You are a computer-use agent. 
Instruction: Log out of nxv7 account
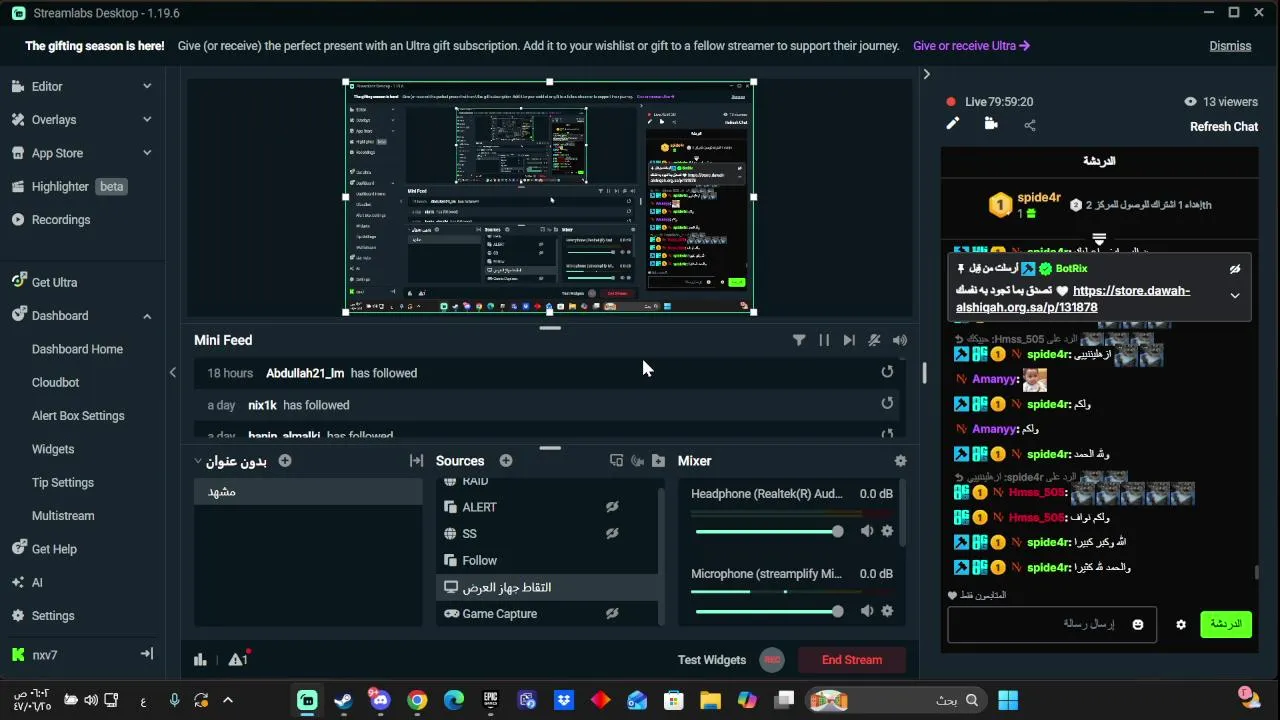[x=147, y=654]
